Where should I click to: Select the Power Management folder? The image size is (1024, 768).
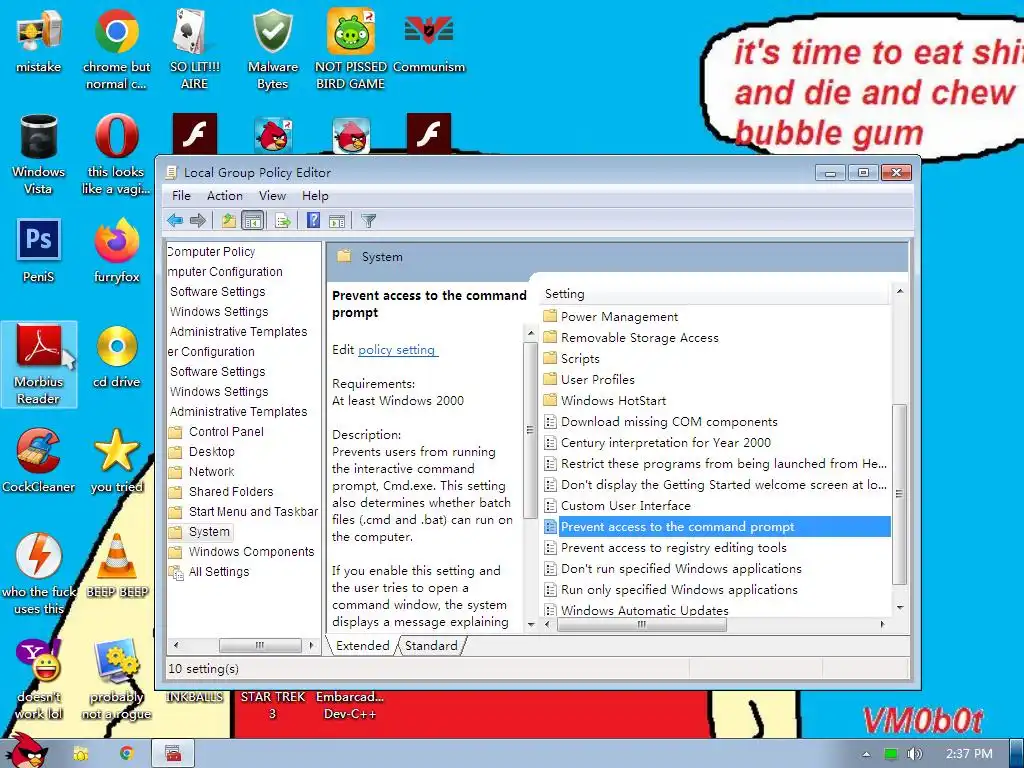[x=619, y=317]
